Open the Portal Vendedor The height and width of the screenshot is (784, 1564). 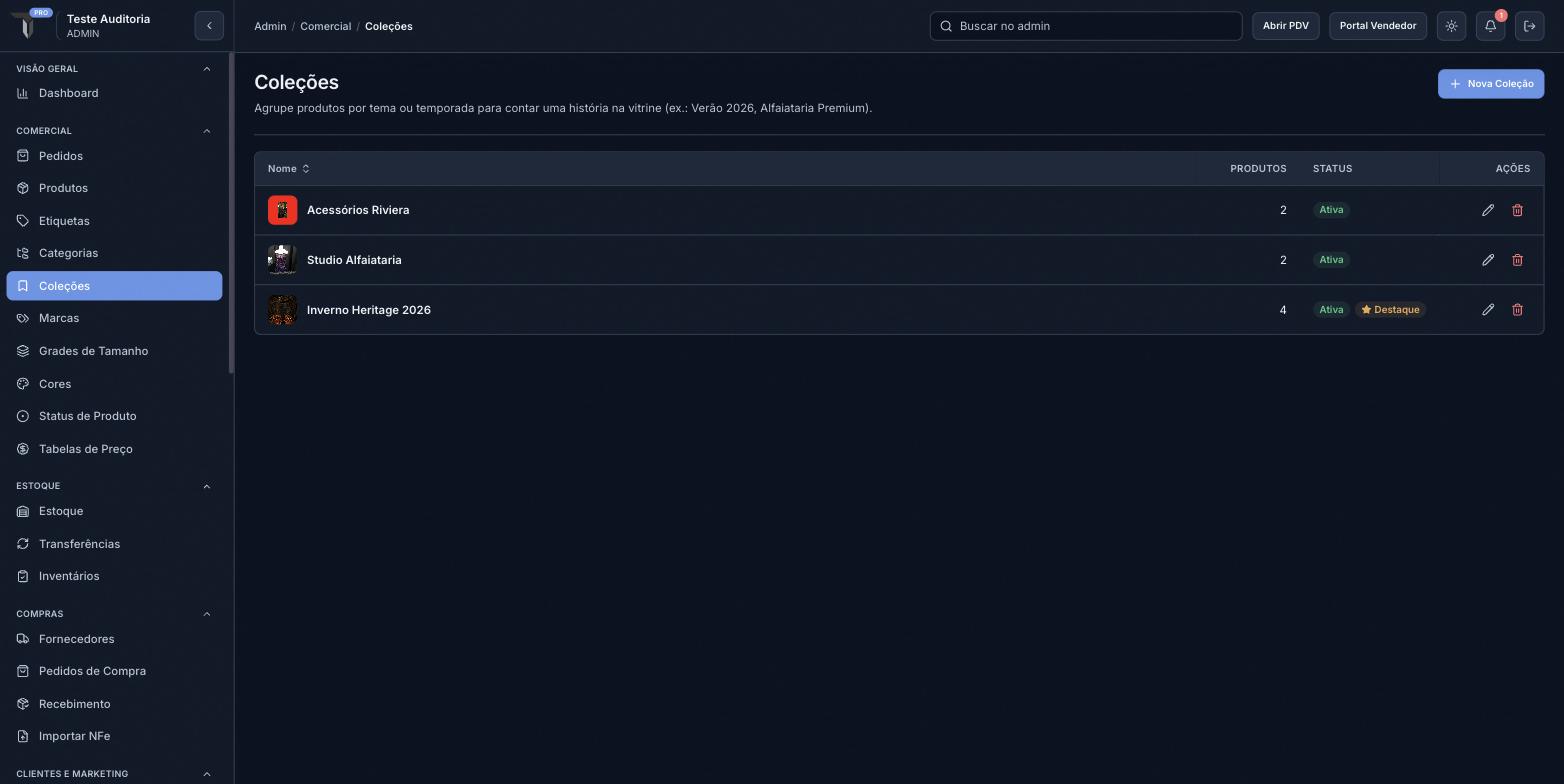coord(1377,26)
